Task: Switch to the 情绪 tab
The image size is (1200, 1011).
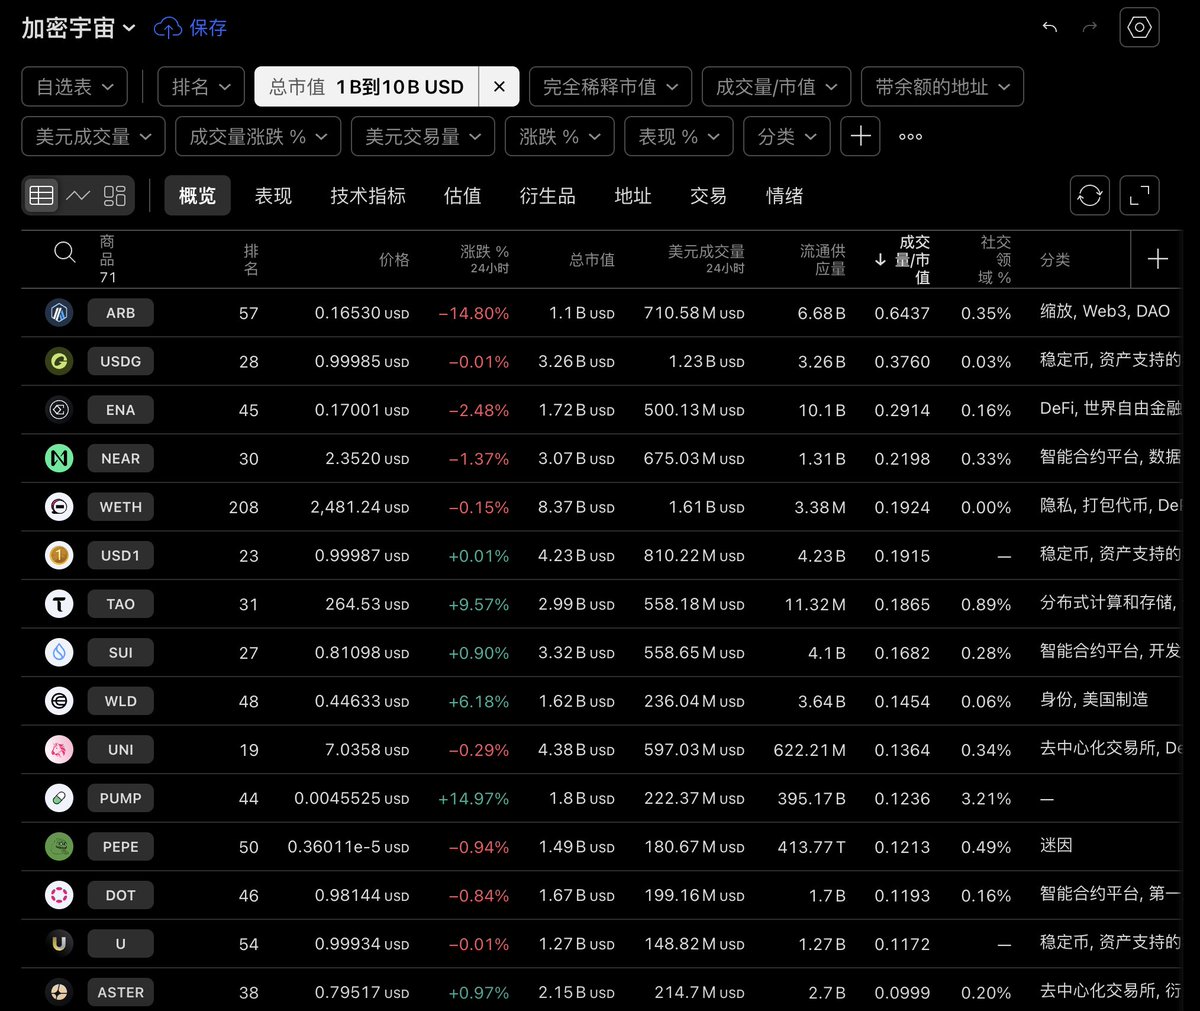Action: click(784, 196)
